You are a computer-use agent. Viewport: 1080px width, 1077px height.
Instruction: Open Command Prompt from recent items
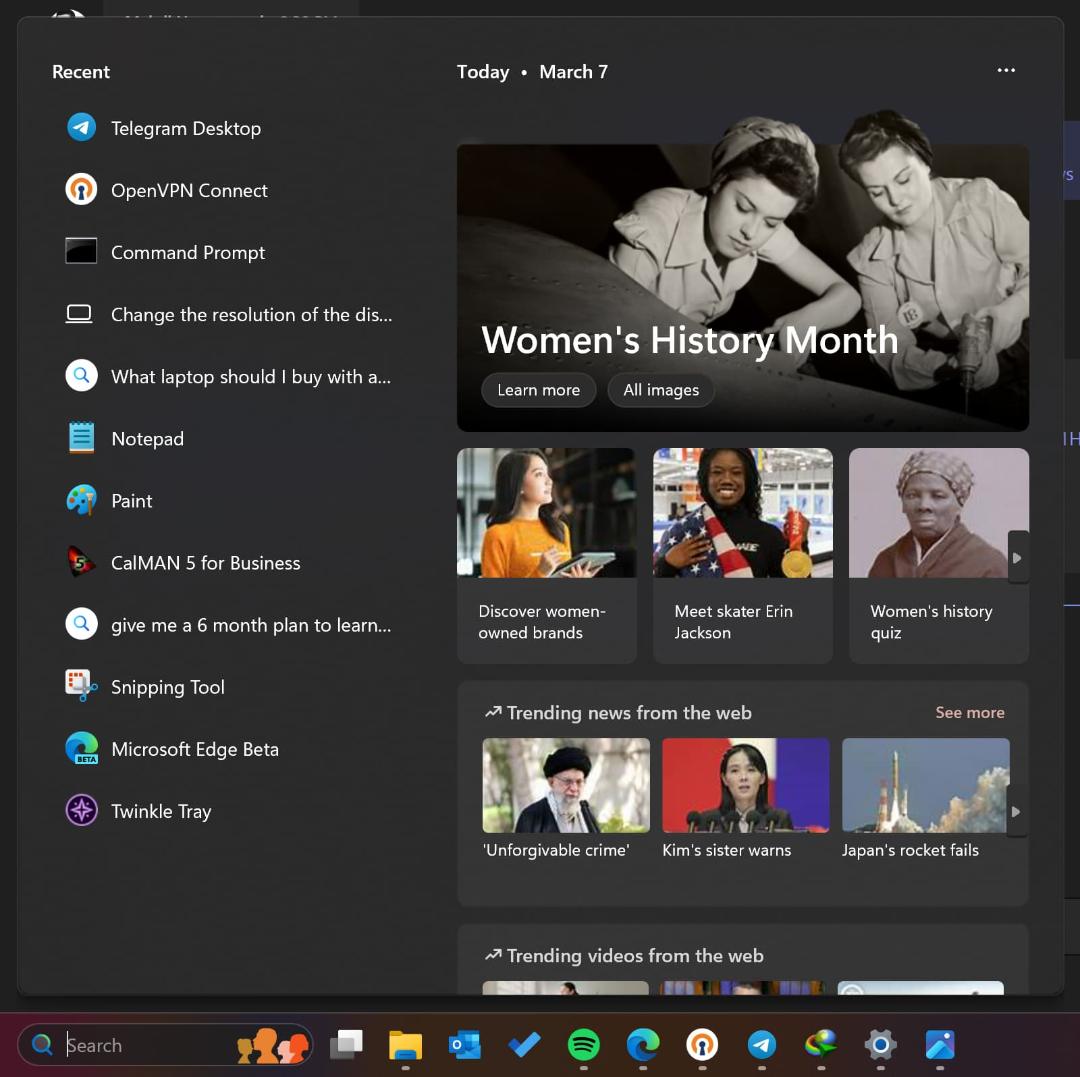click(x=165, y=252)
